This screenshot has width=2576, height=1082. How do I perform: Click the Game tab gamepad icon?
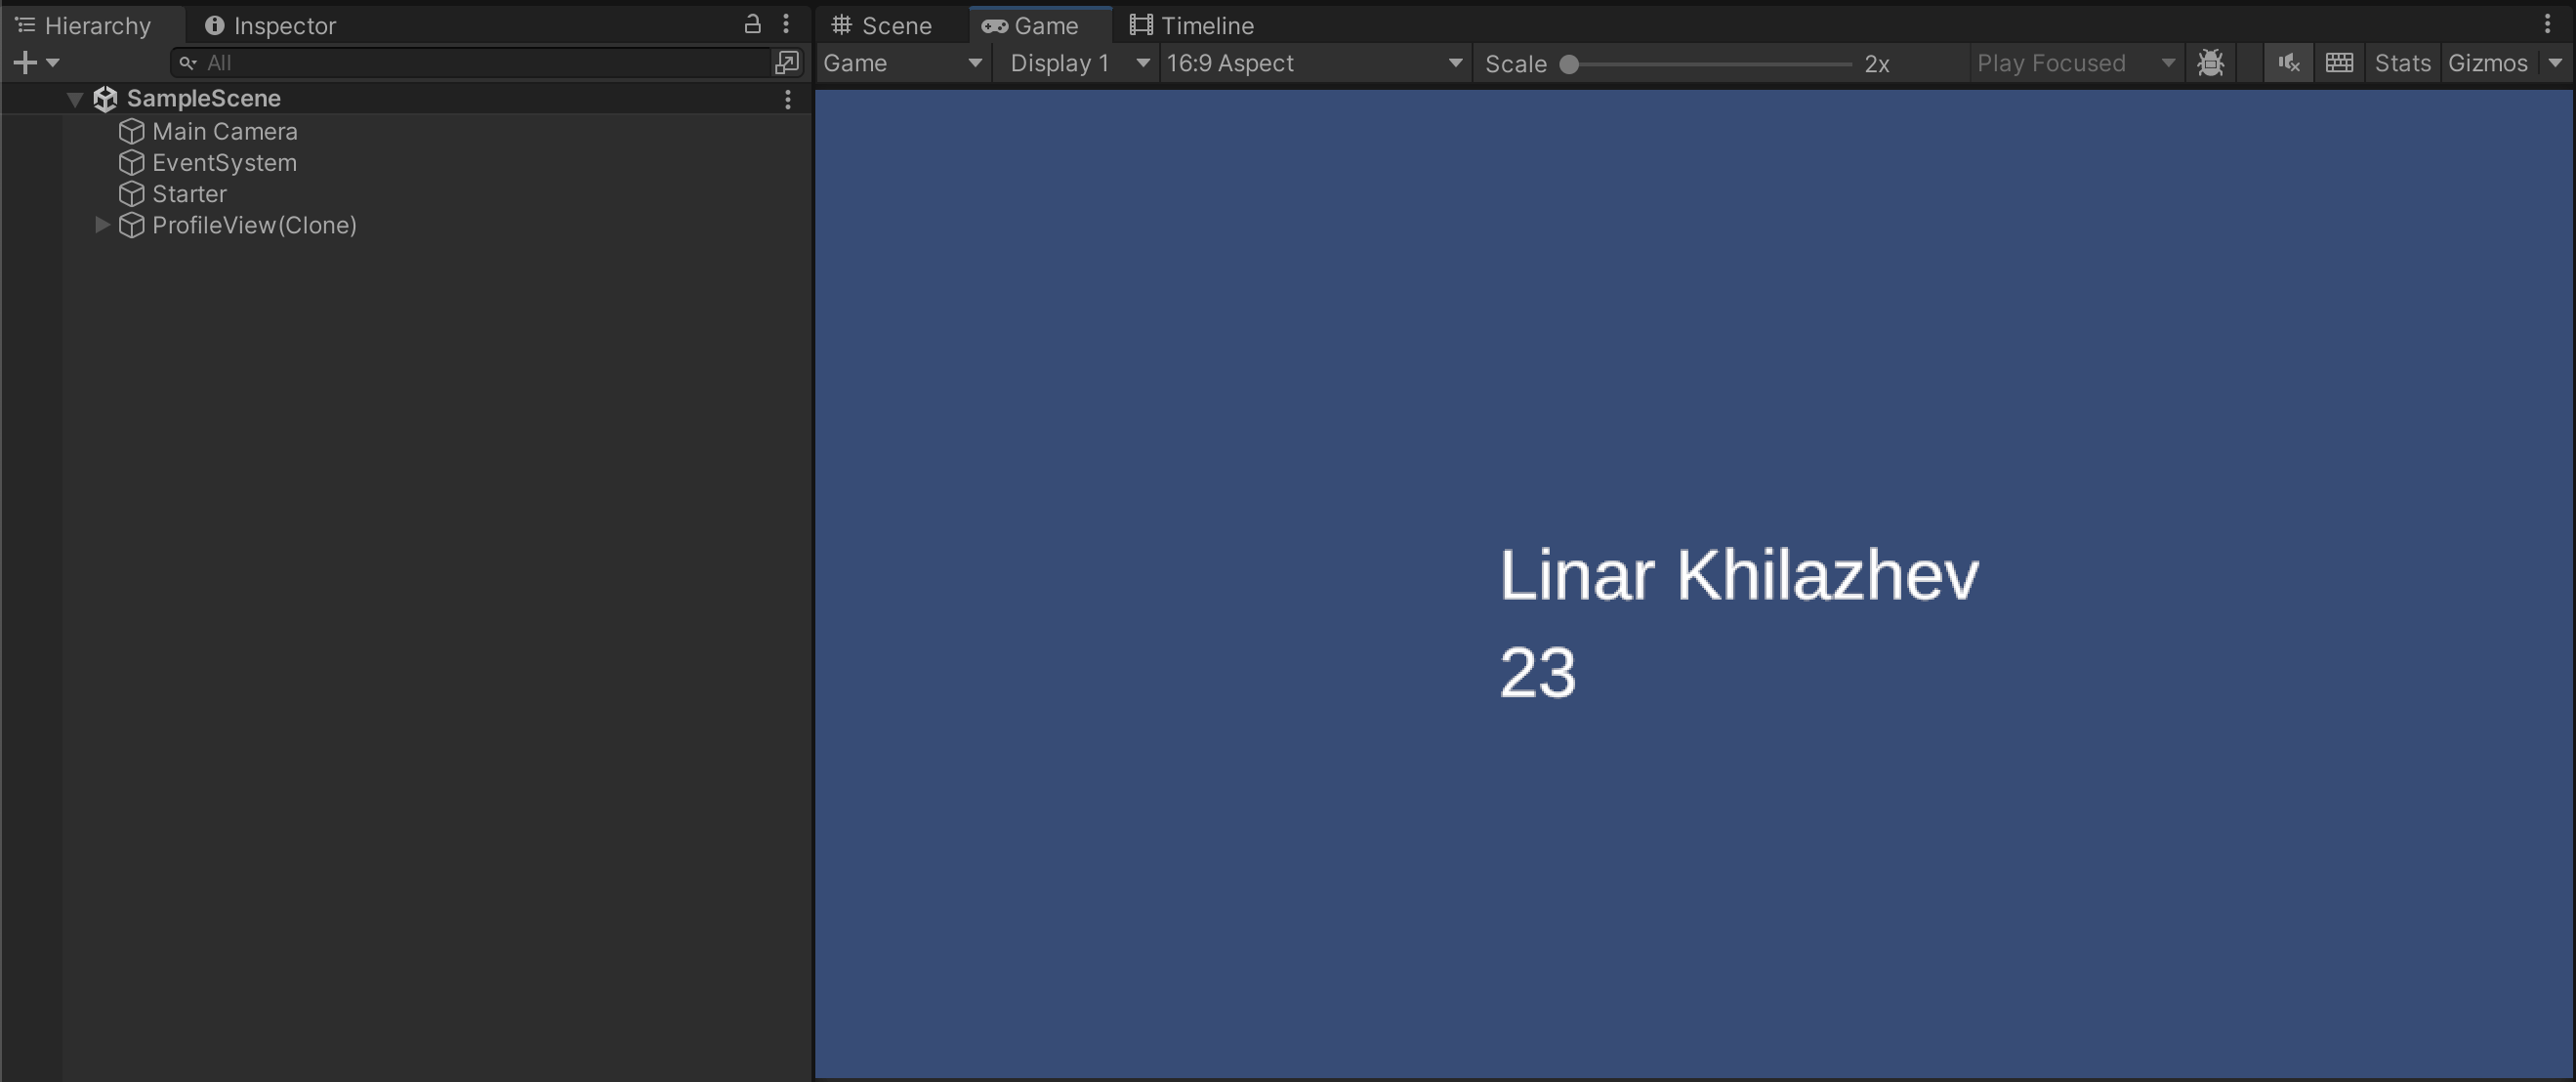pyautogui.click(x=994, y=26)
